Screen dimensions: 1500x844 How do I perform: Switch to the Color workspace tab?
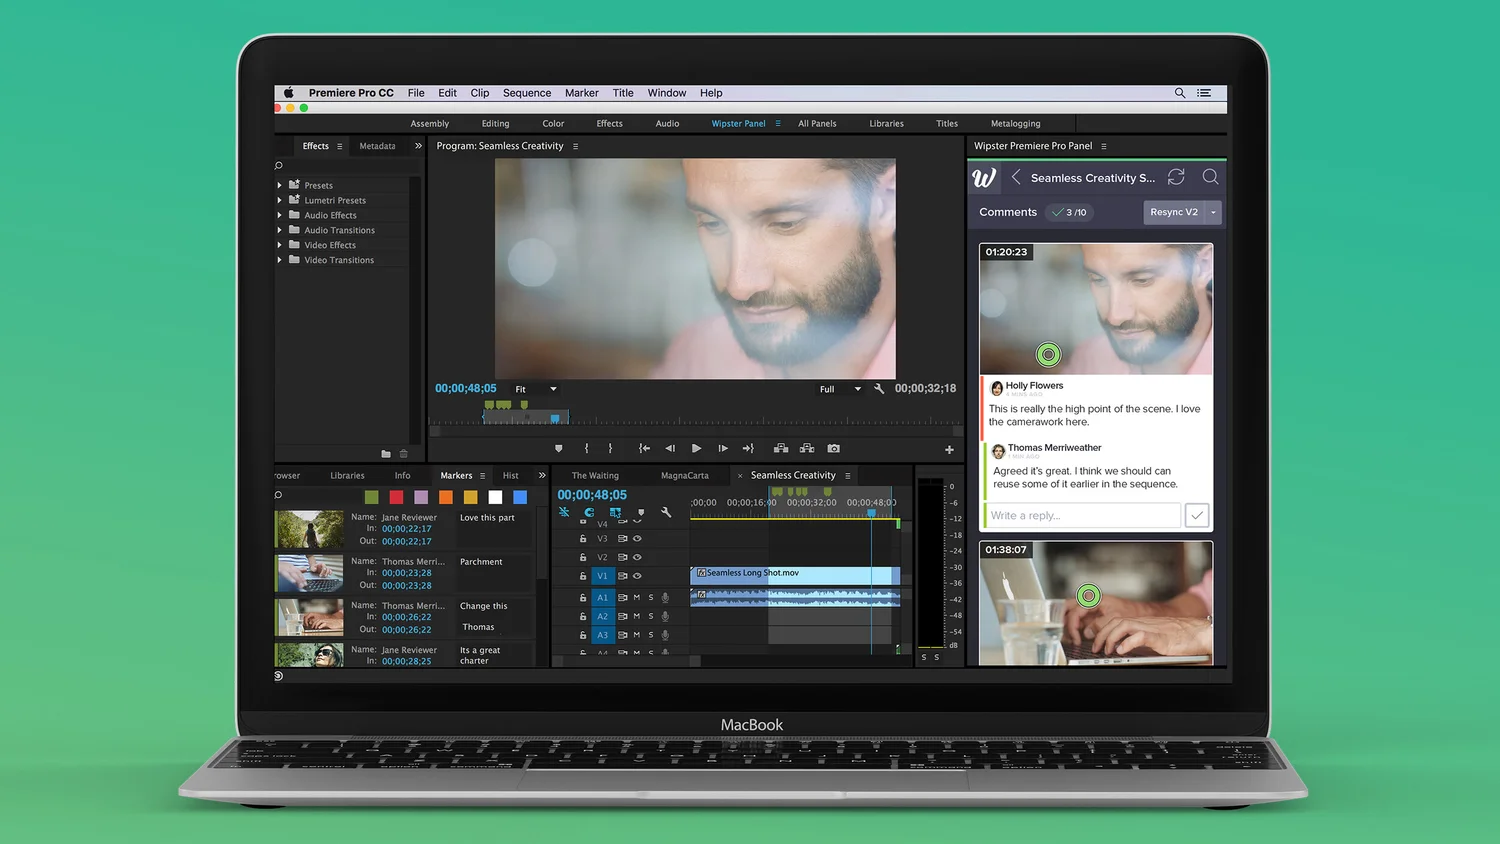tap(553, 124)
